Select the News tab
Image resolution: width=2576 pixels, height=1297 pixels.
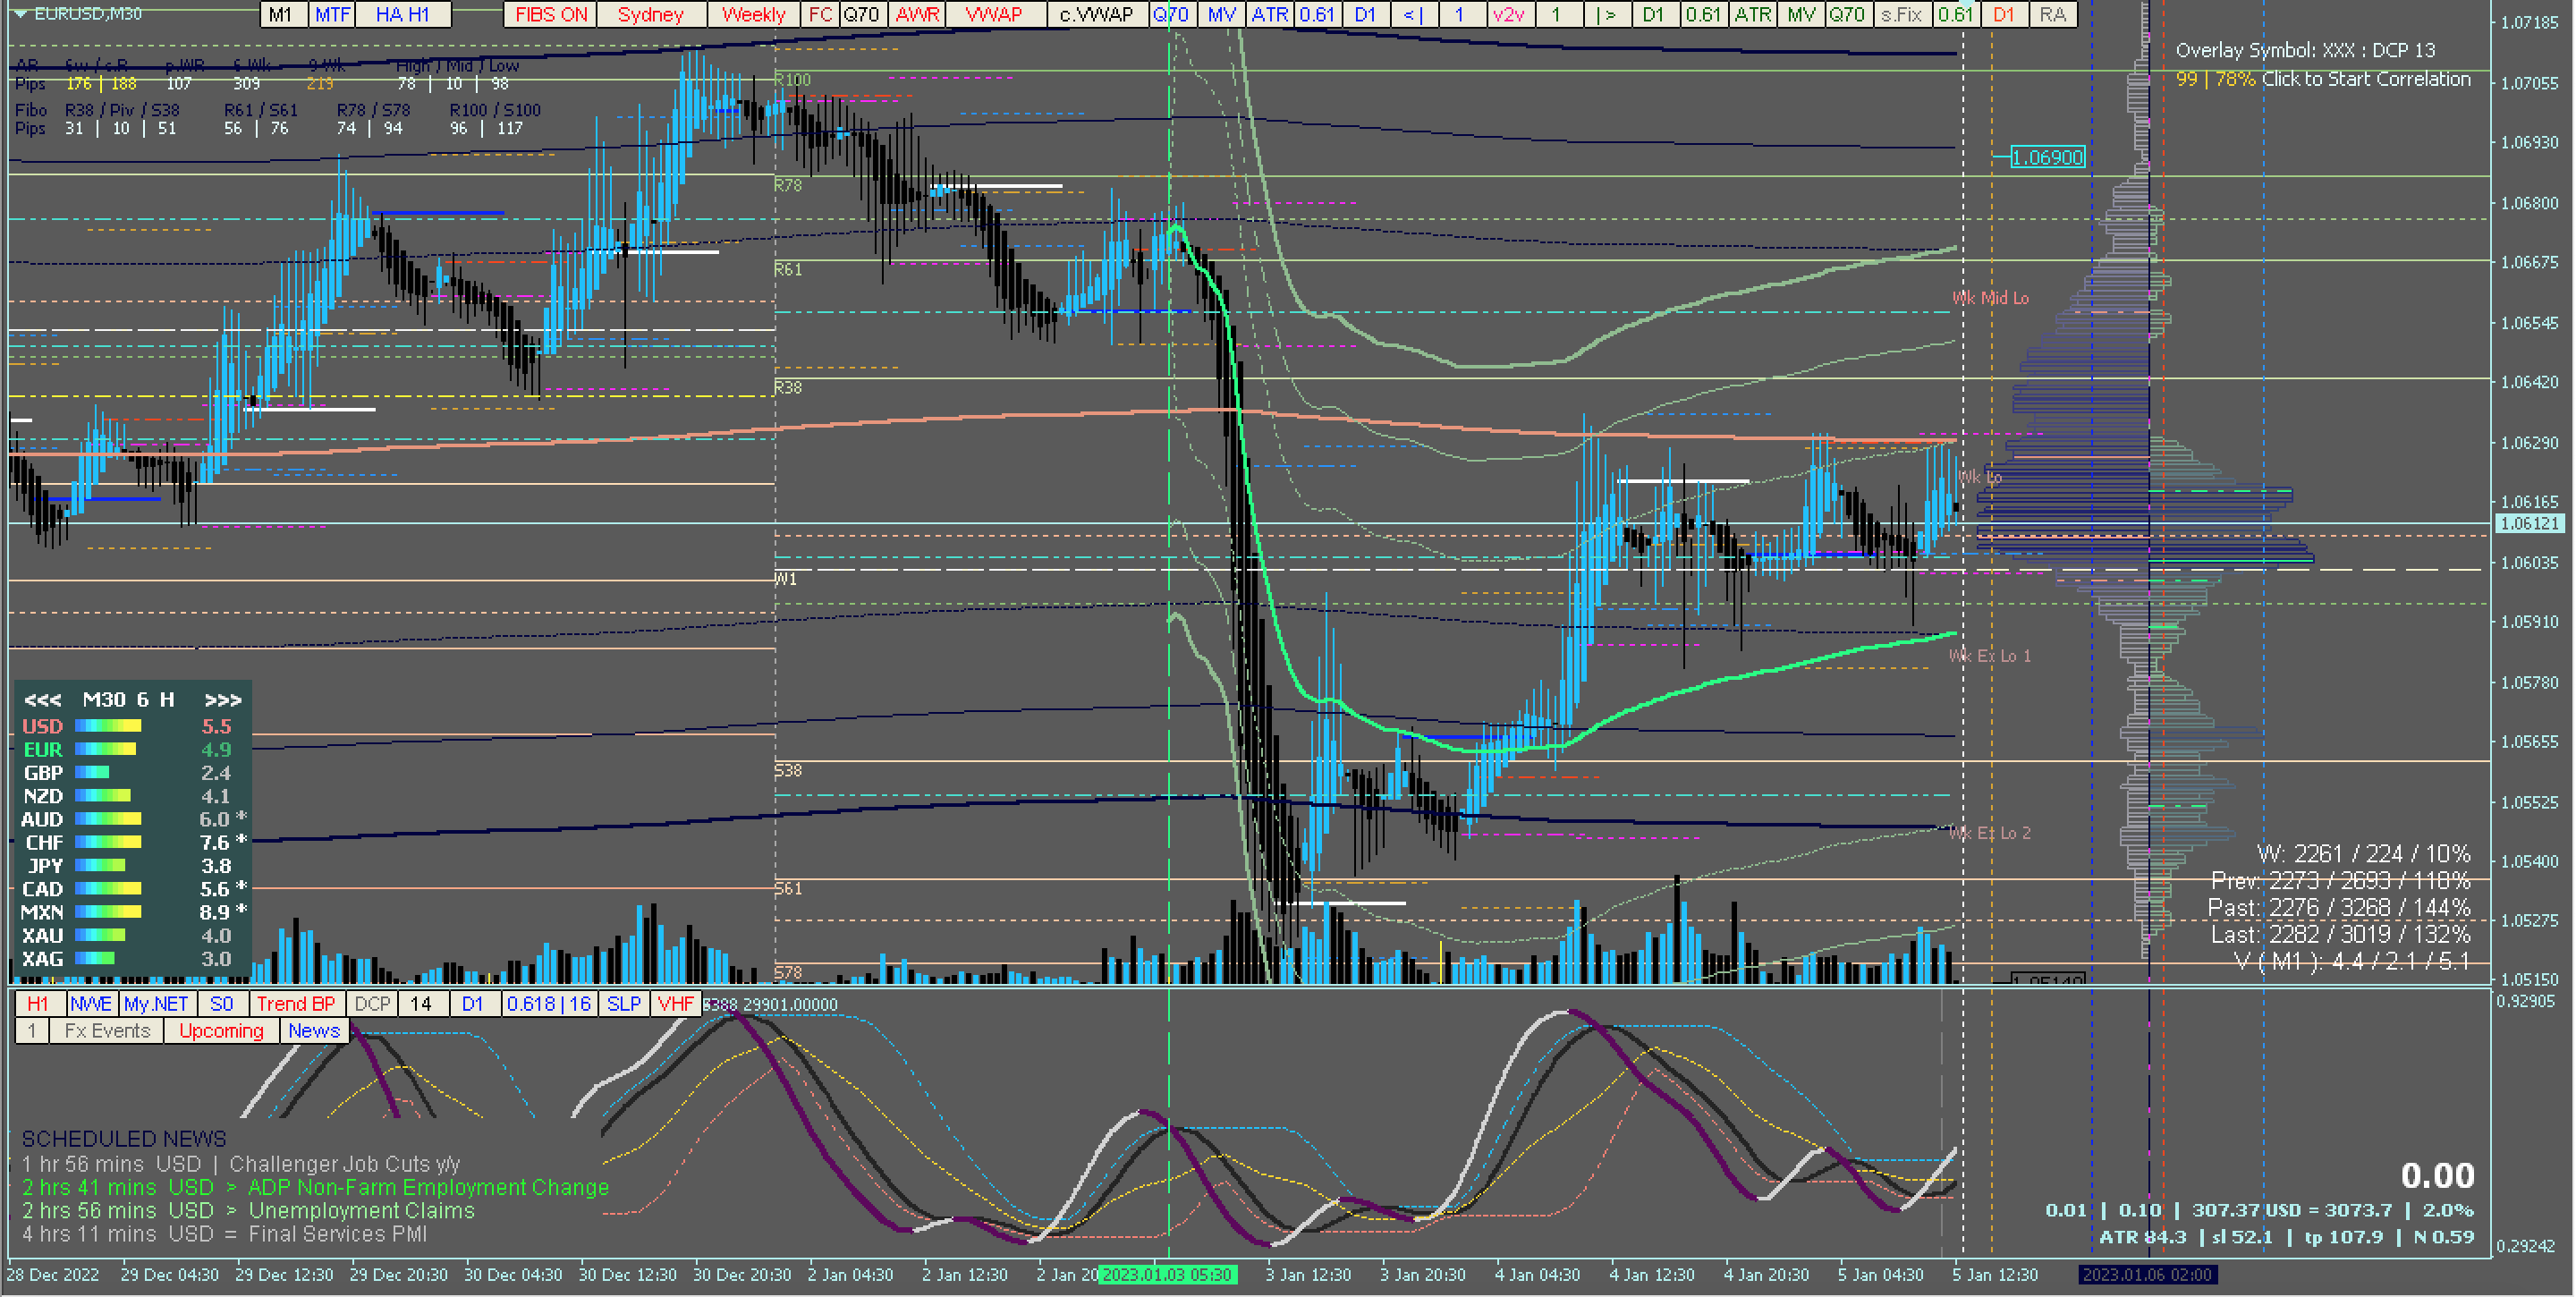click(x=314, y=1031)
